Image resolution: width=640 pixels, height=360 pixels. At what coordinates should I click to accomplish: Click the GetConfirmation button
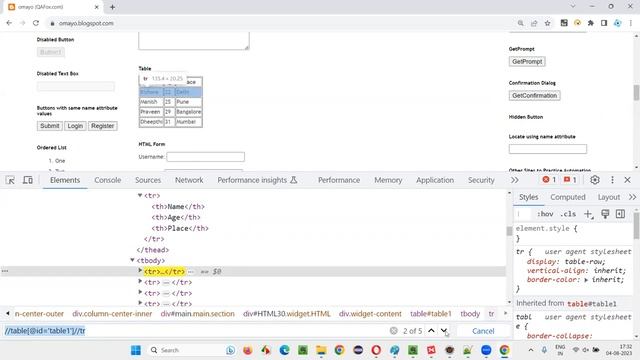pos(534,96)
